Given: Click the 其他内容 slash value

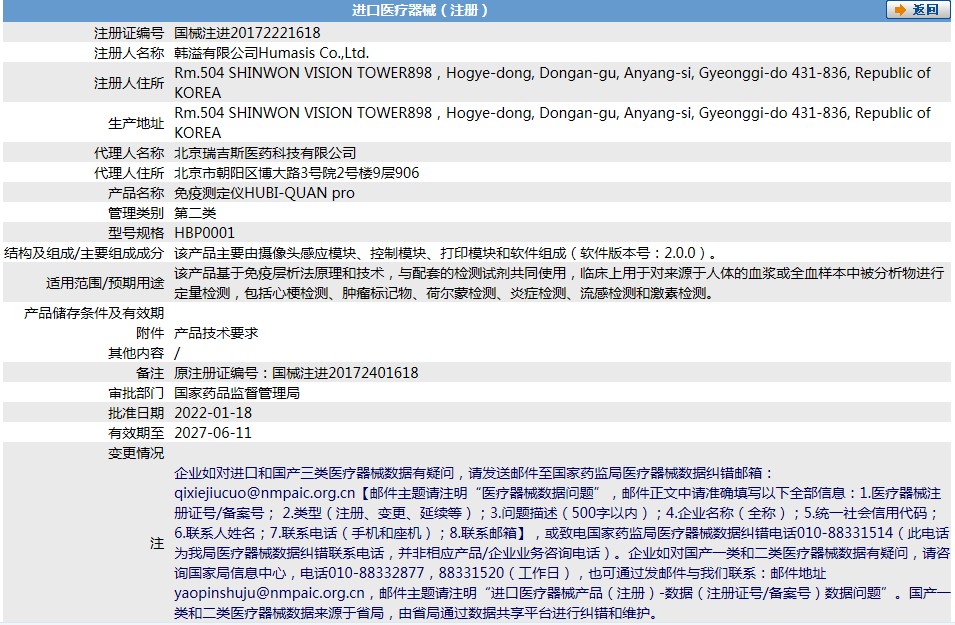Looking at the screenshot, I should point(177,353).
